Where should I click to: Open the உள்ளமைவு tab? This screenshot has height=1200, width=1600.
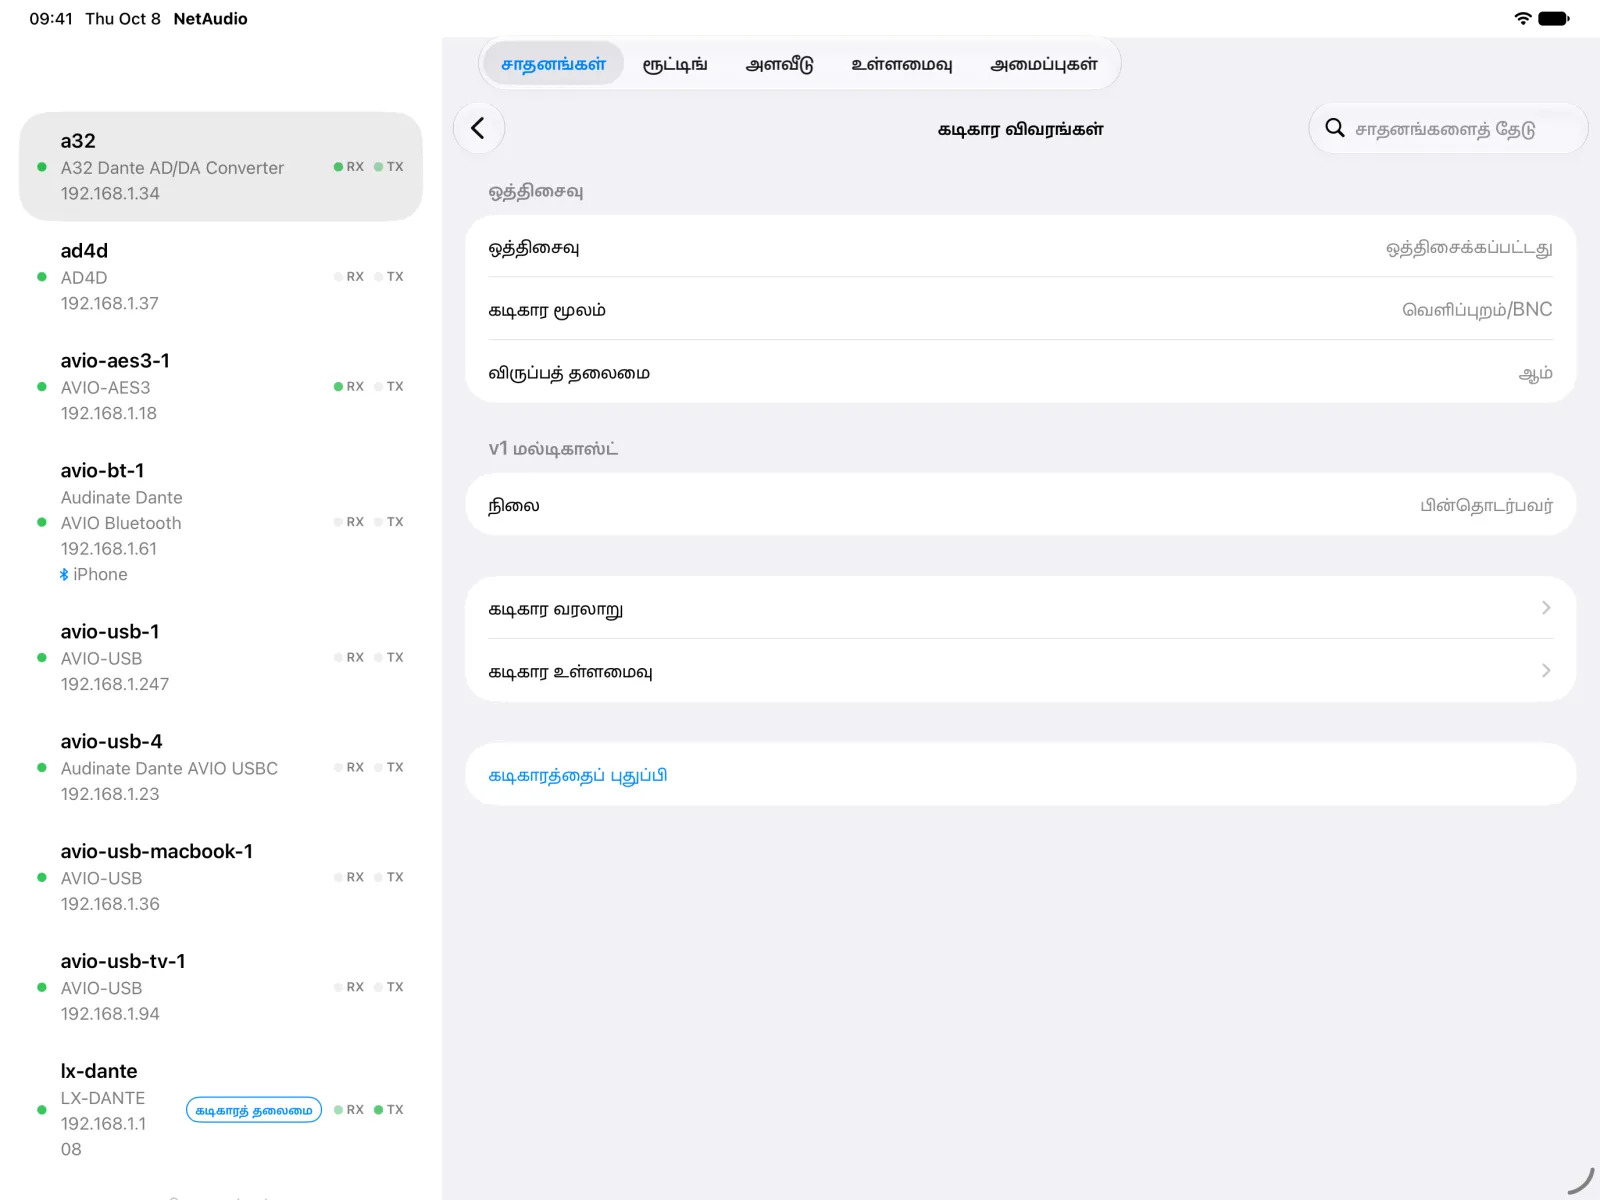901,64
